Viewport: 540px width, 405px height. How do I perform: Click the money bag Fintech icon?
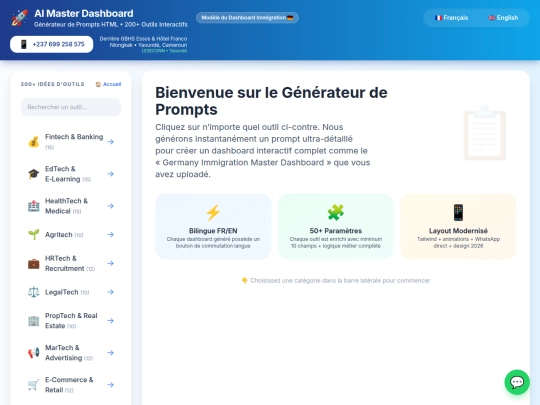pyautogui.click(x=33, y=142)
